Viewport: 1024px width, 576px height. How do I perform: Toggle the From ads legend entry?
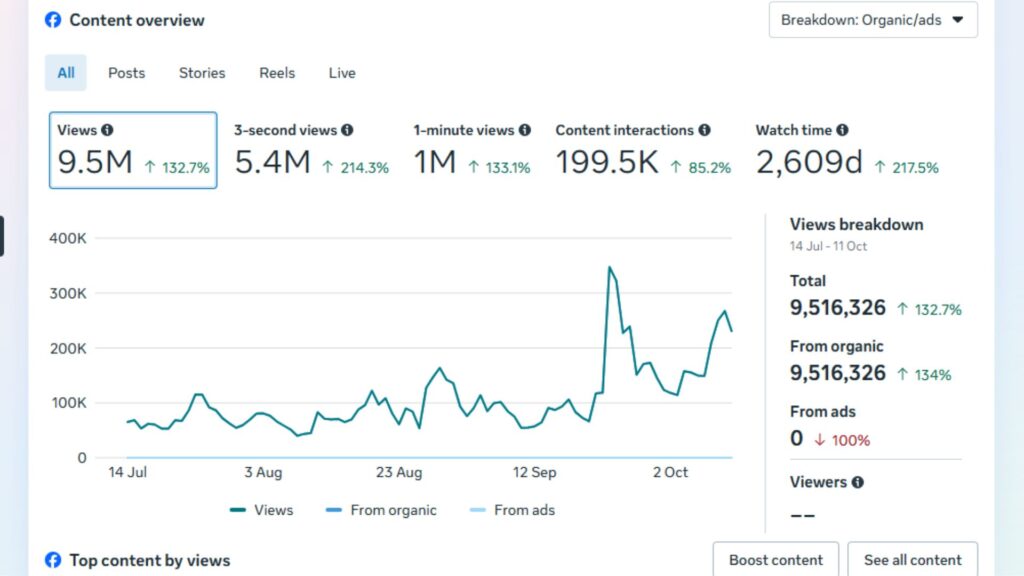tap(512, 510)
